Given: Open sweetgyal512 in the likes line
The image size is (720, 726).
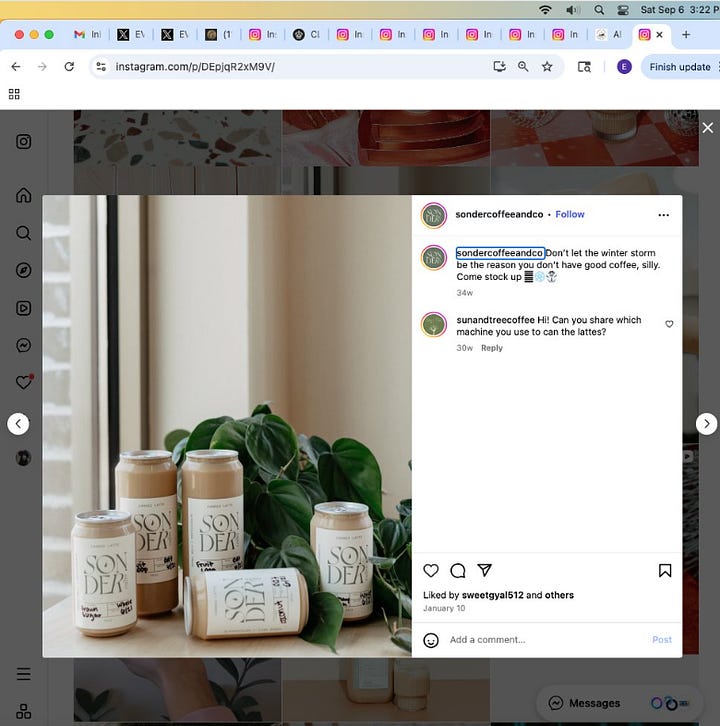Looking at the screenshot, I should coord(493,595).
